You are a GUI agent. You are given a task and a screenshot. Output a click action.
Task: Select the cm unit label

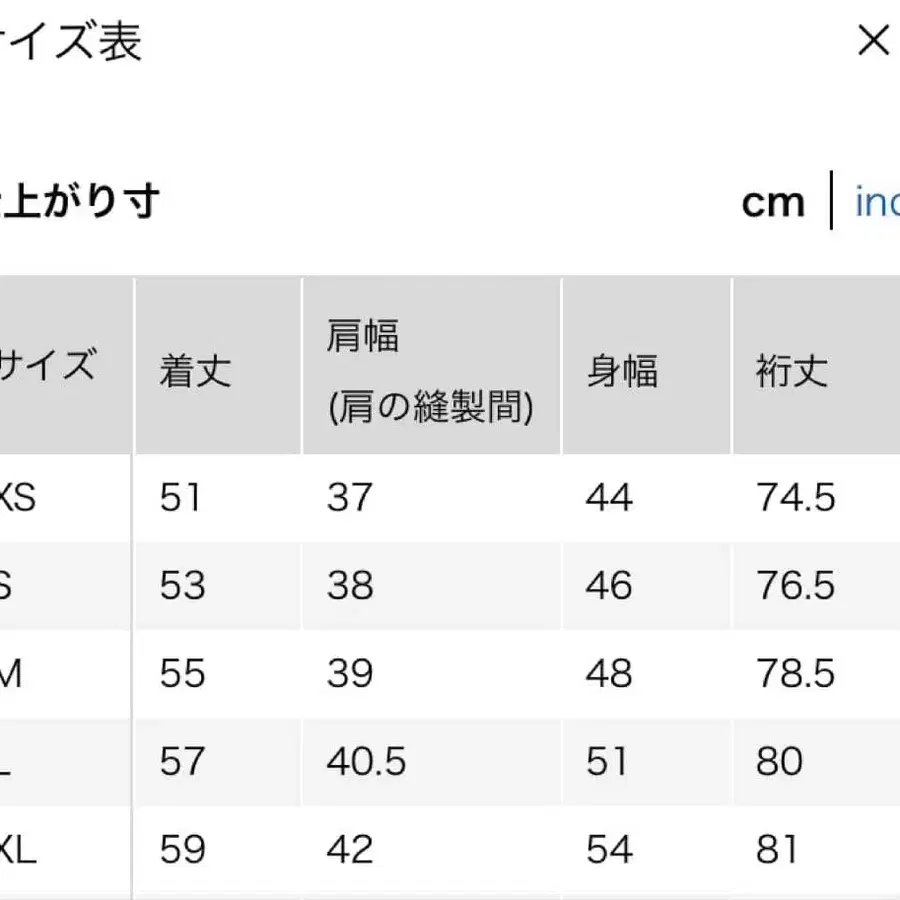773,201
